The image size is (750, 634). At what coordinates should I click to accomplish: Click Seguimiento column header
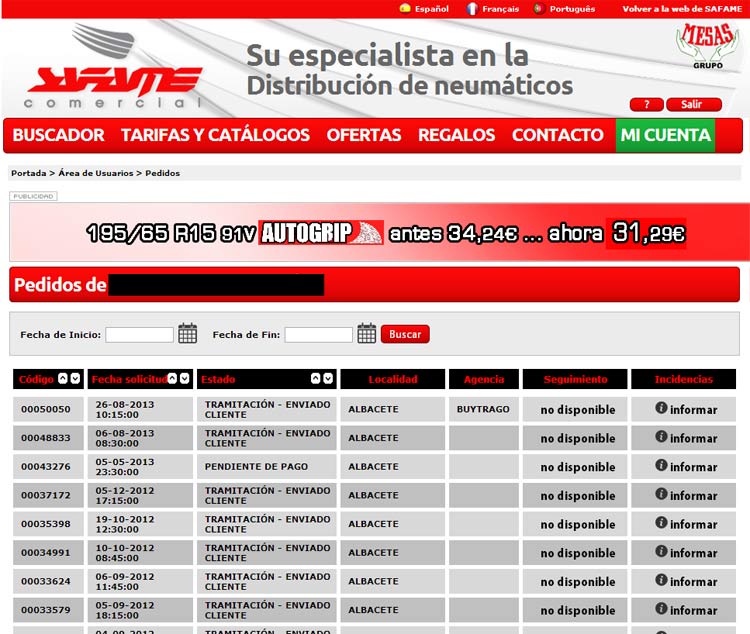[x=575, y=379]
